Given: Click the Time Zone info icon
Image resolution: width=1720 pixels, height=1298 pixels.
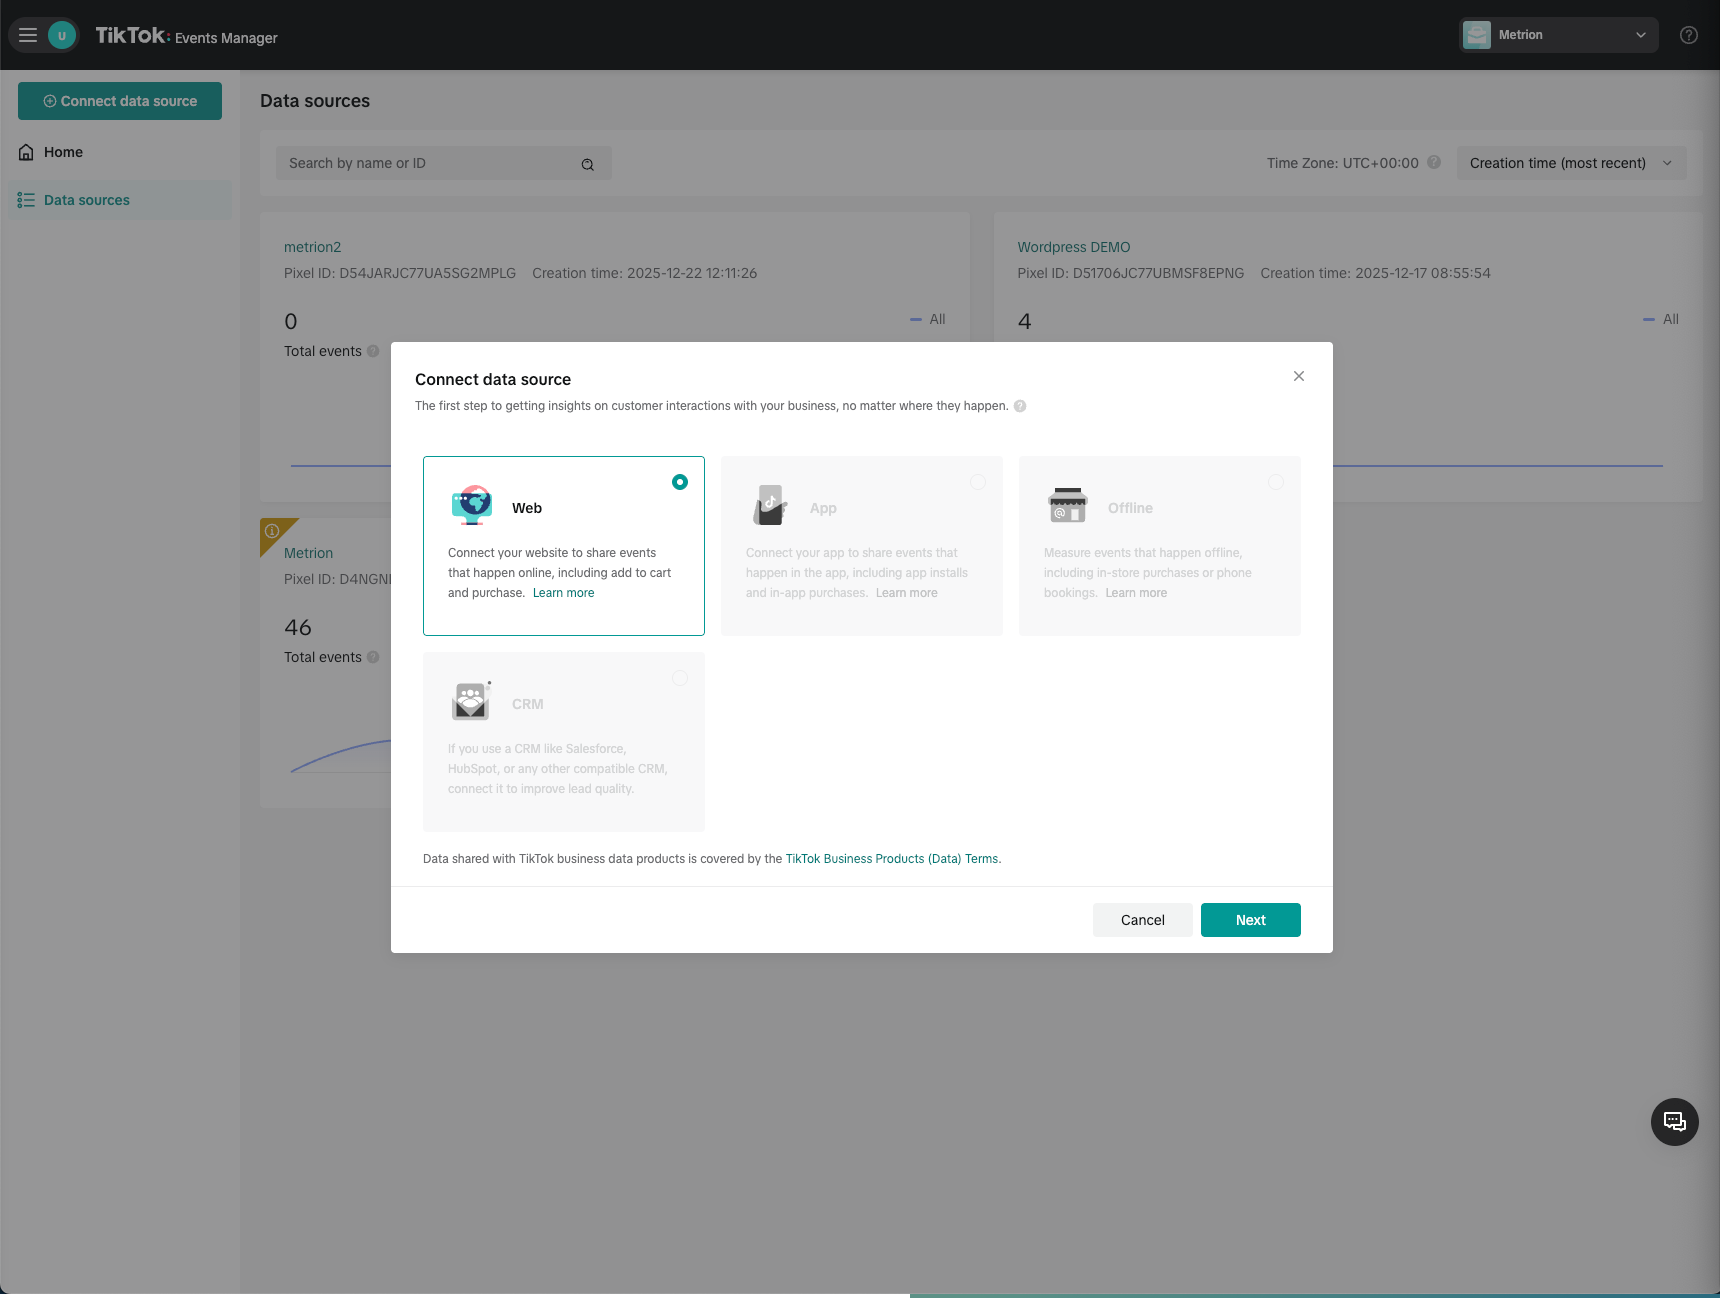Looking at the screenshot, I should pos(1434,163).
